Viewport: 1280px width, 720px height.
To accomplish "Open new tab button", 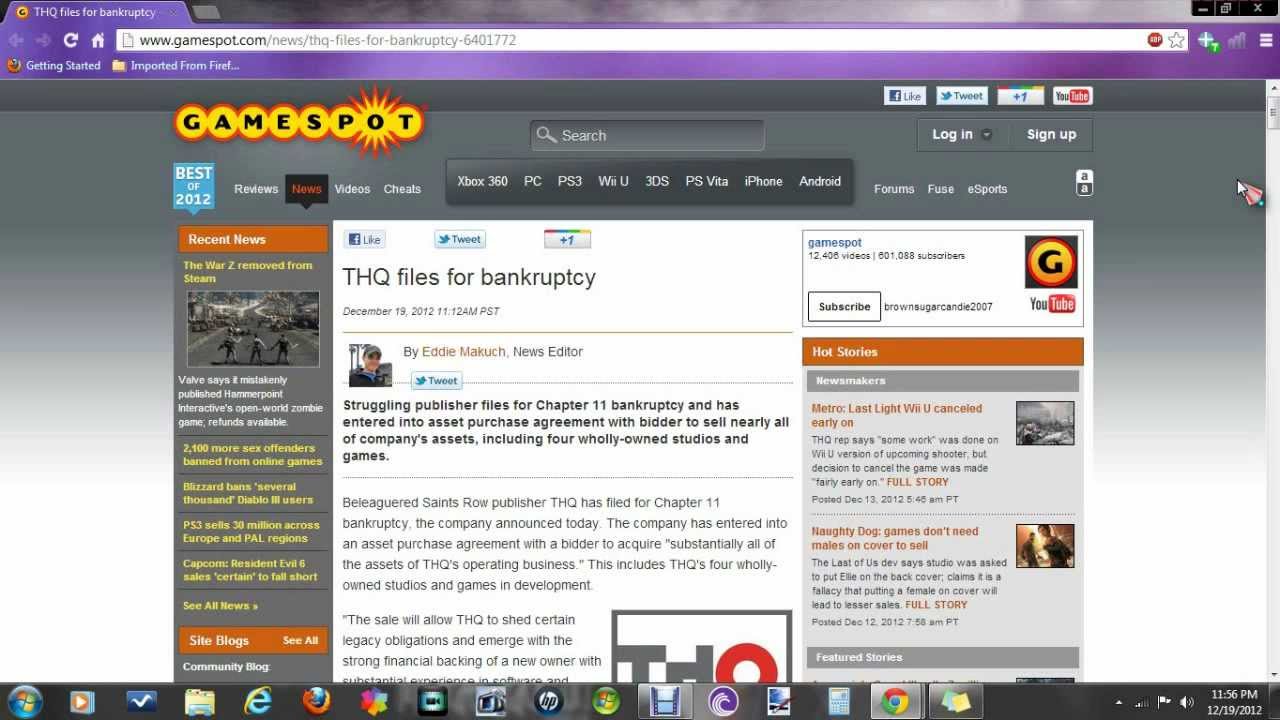I will (x=206, y=12).
